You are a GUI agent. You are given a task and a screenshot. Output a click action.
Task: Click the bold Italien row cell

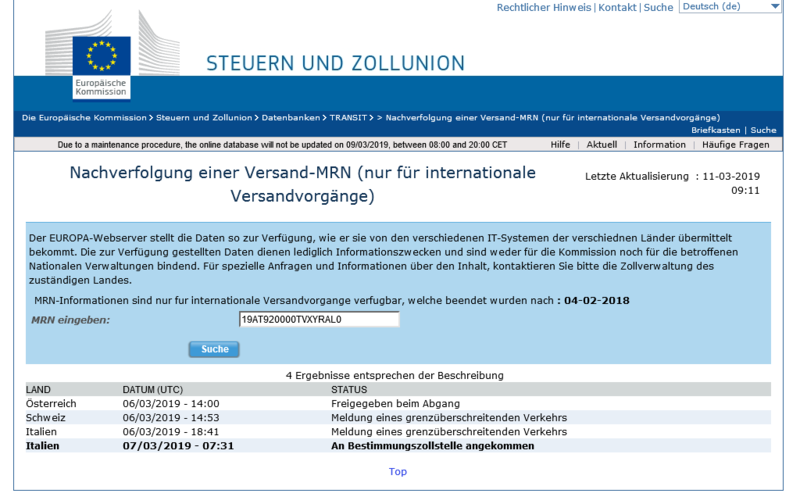pos(42,446)
